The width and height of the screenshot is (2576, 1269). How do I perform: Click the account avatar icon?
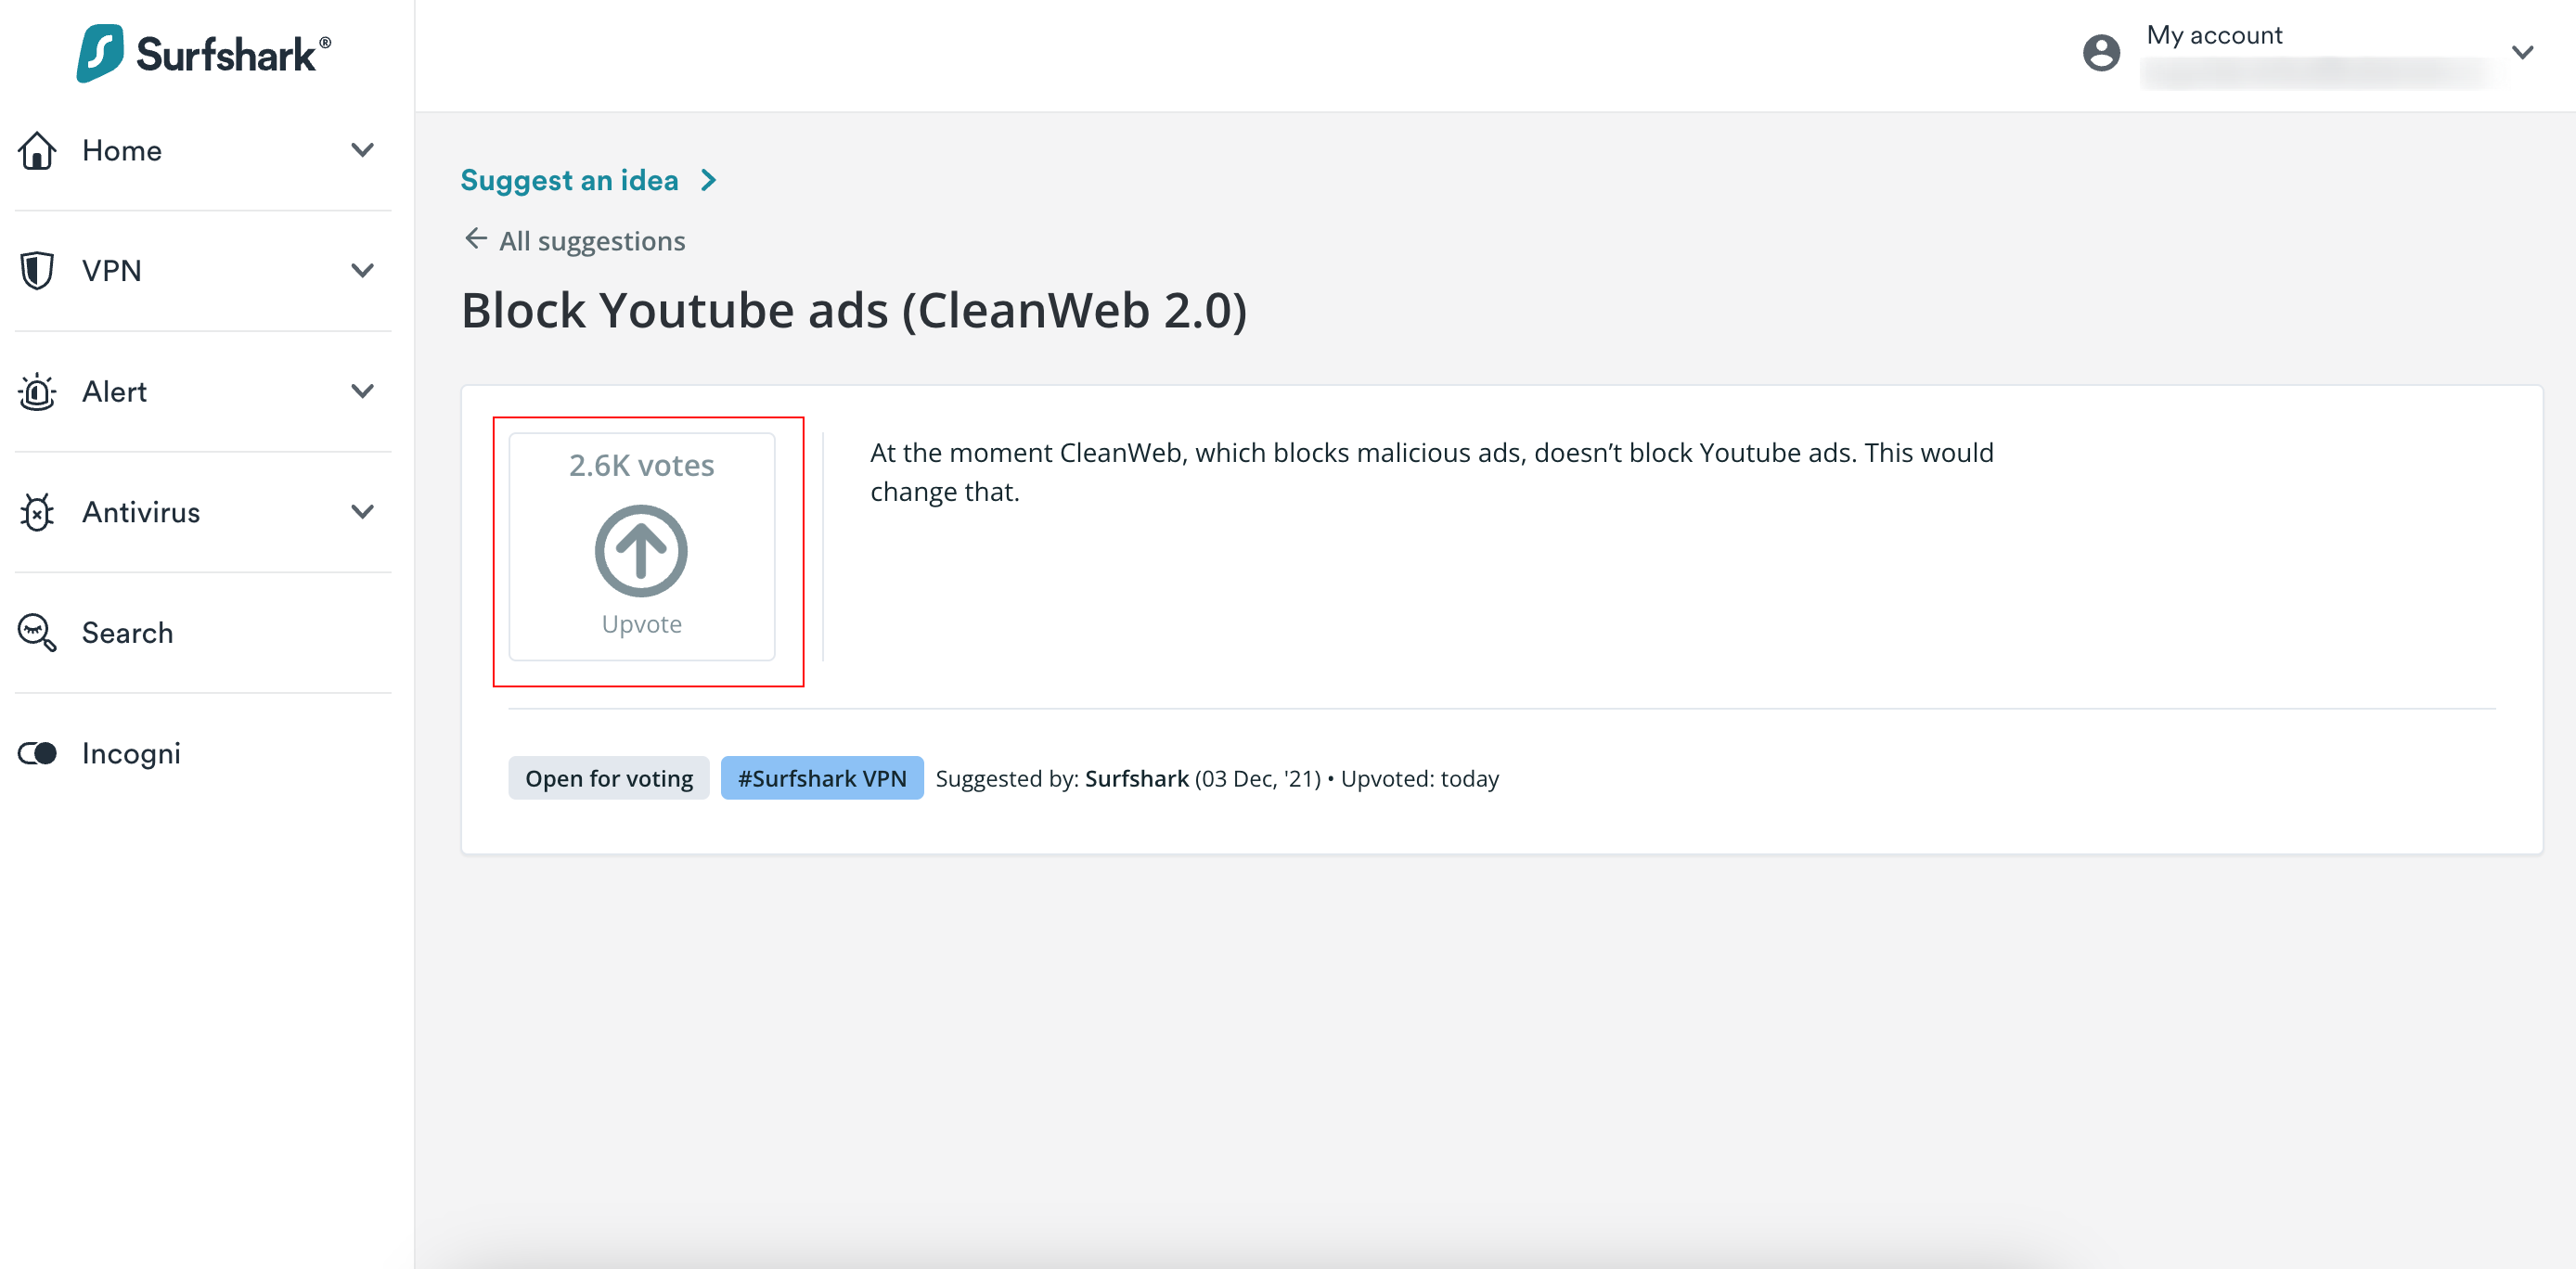pyautogui.click(x=2101, y=52)
